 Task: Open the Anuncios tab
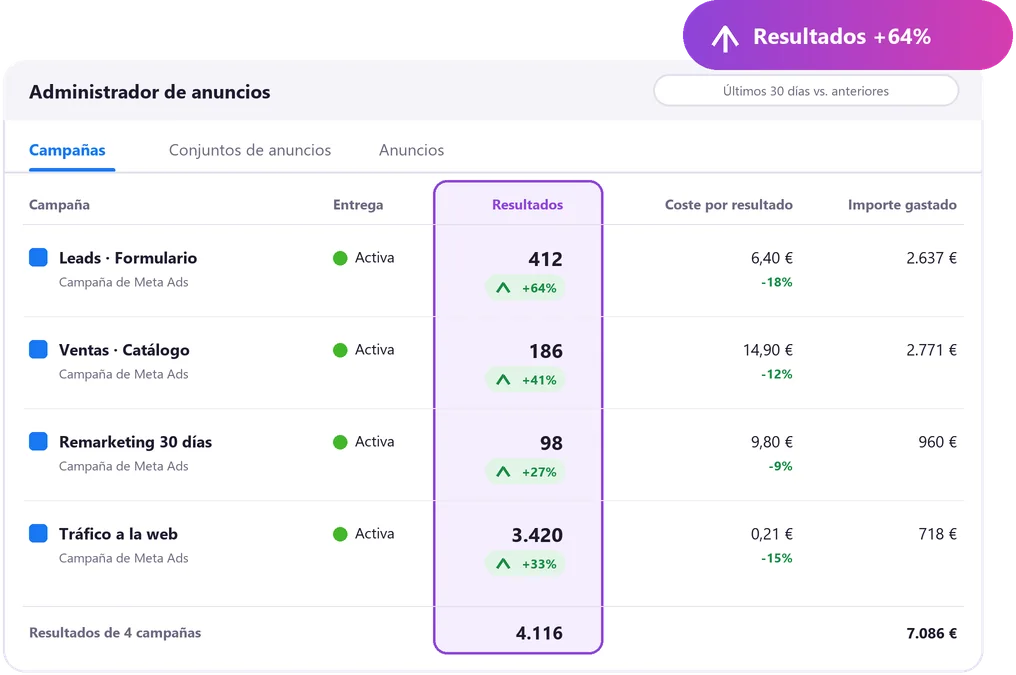[411, 150]
